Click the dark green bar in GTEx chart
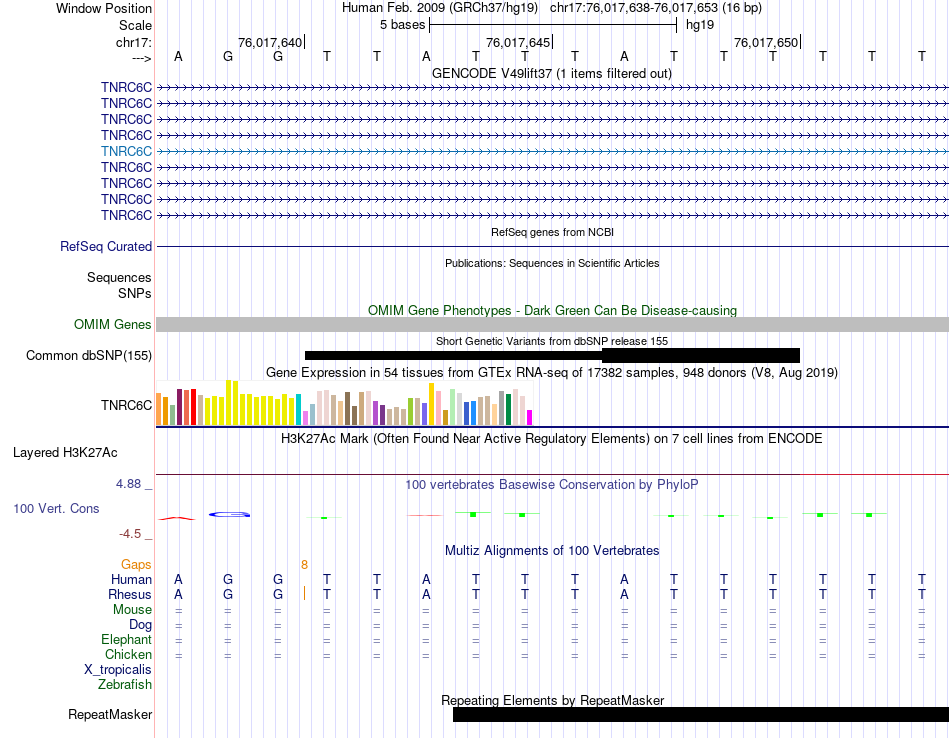Image resolution: width=950 pixels, height=738 pixels. click(x=509, y=410)
